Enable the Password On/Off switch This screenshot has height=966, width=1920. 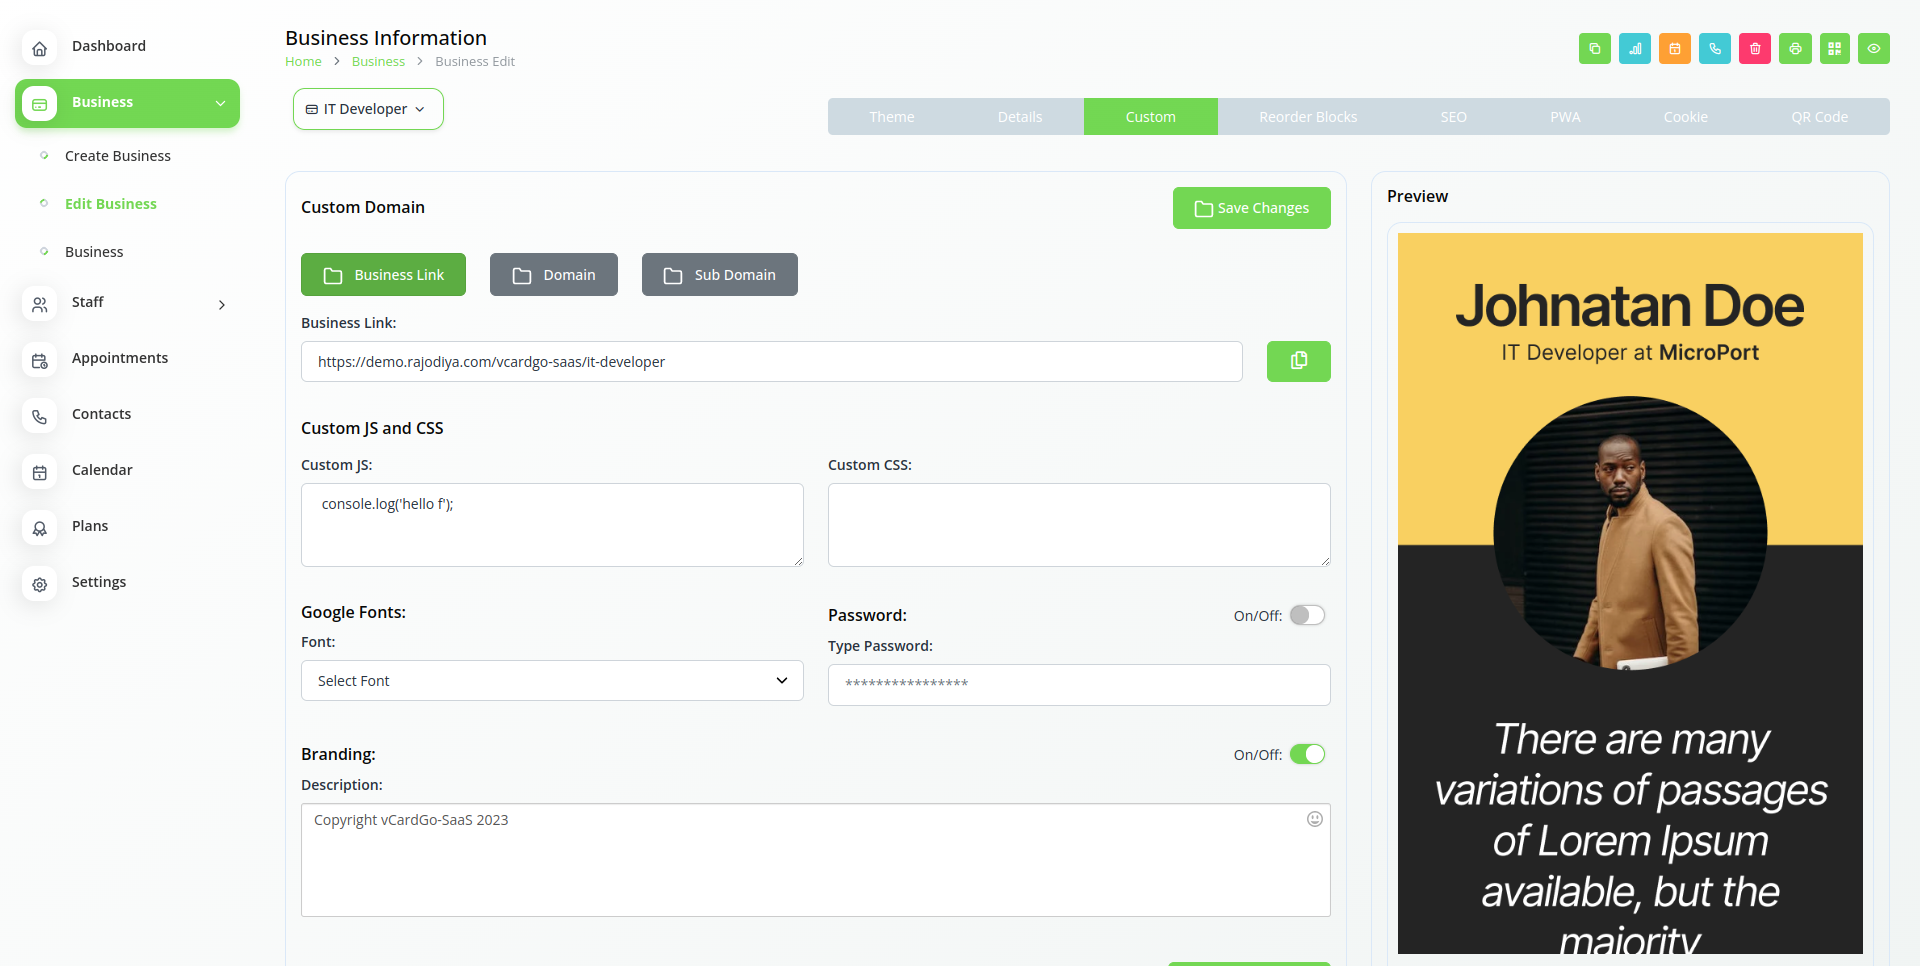pyautogui.click(x=1306, y=615)
